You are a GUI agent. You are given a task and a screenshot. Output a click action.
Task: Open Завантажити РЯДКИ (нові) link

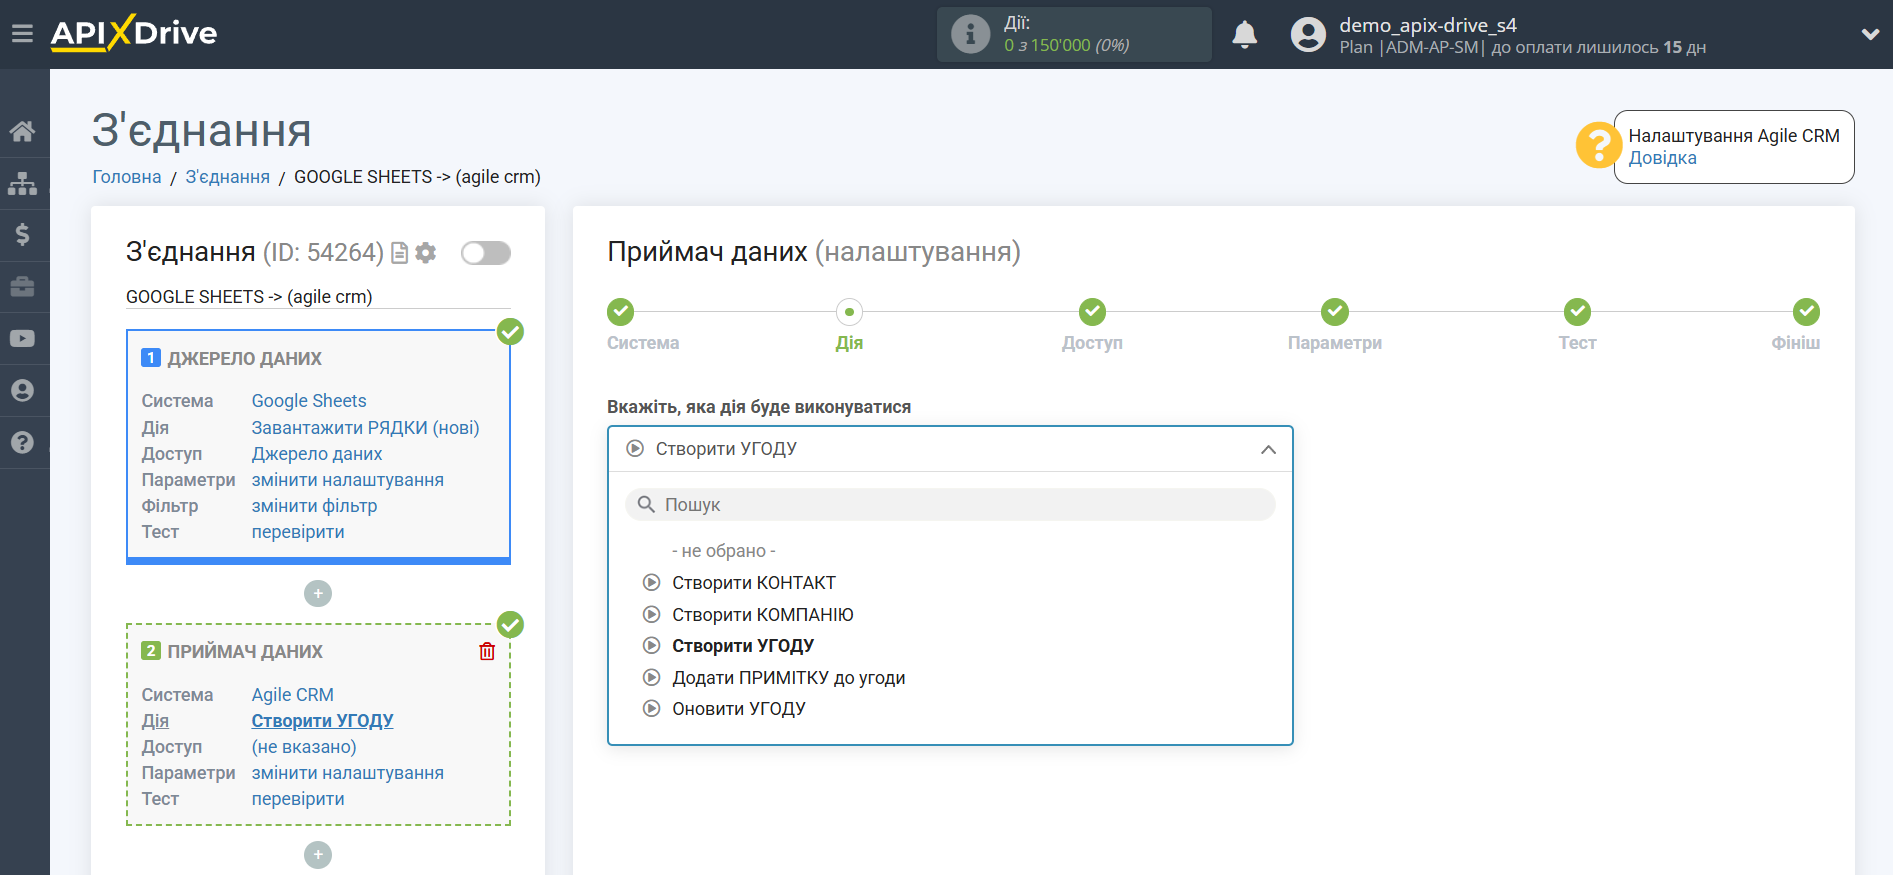[365, 428]
